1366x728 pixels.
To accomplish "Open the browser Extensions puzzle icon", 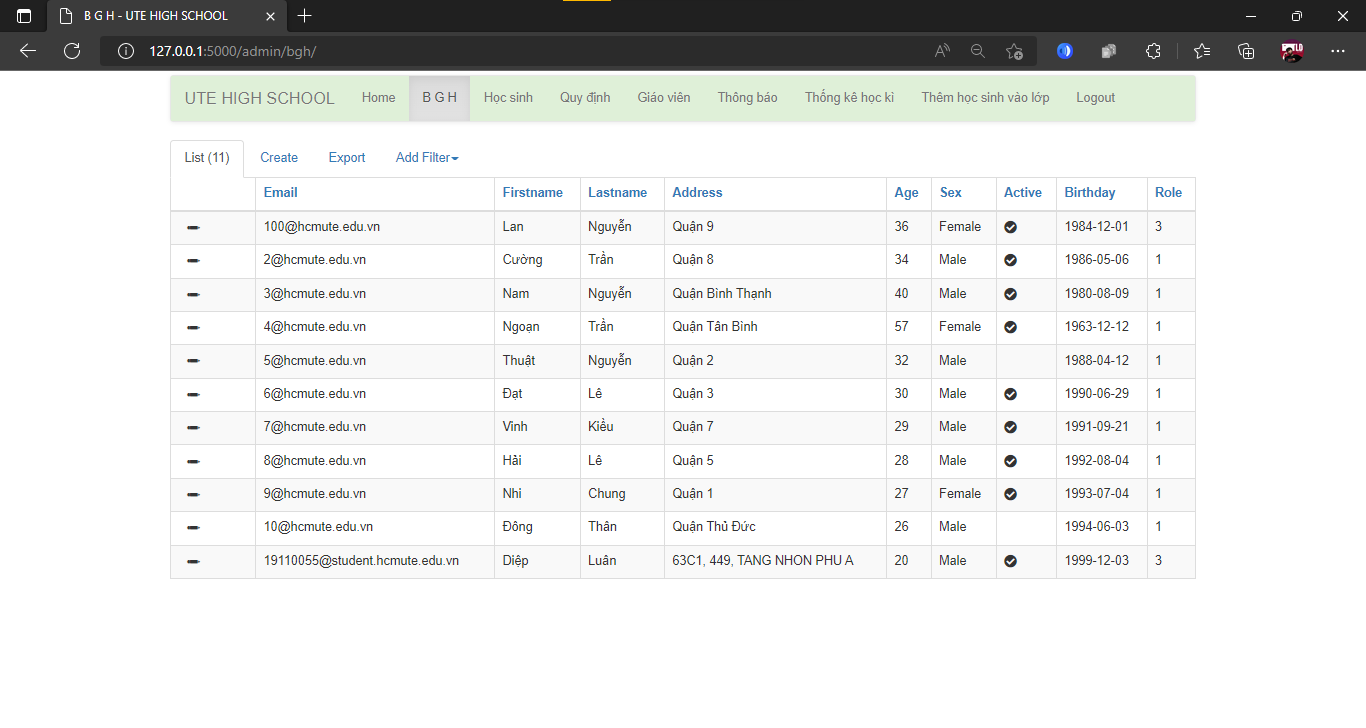I will pyautogui.click(x=1153, y=51).
